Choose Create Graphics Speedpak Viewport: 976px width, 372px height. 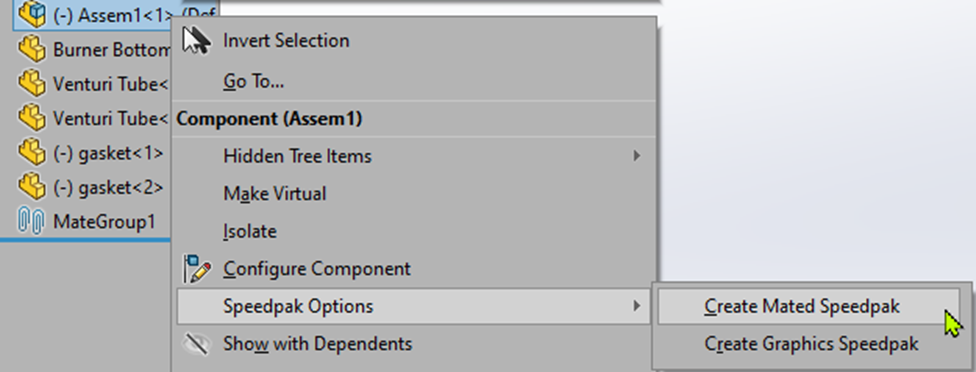tap(809, 343)
